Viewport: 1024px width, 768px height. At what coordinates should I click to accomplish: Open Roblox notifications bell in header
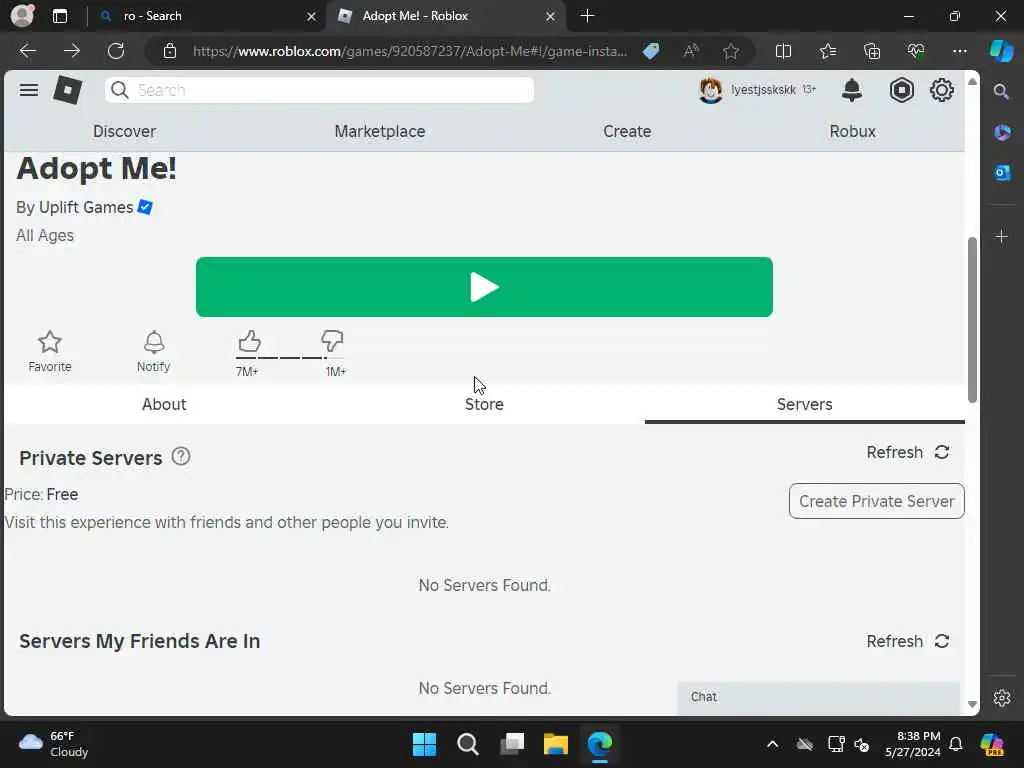[x=852, y=90]
